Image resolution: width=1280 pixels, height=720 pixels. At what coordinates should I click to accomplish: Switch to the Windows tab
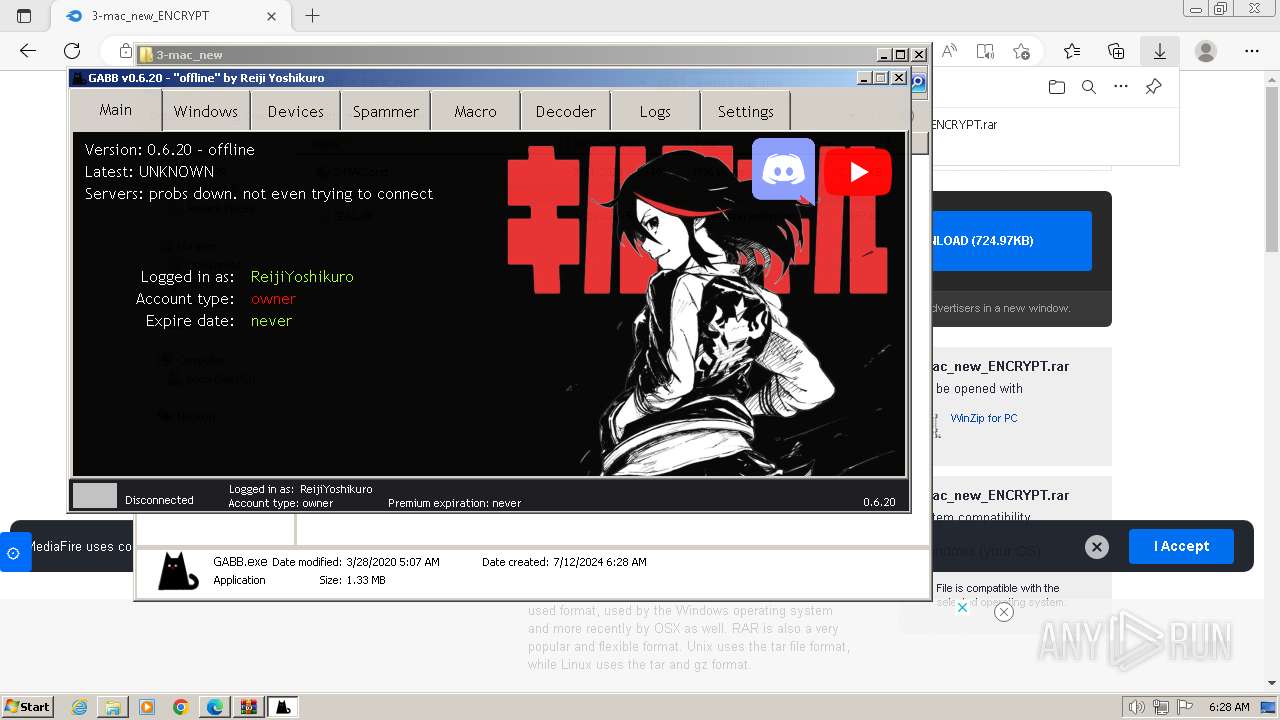(205, 111)
